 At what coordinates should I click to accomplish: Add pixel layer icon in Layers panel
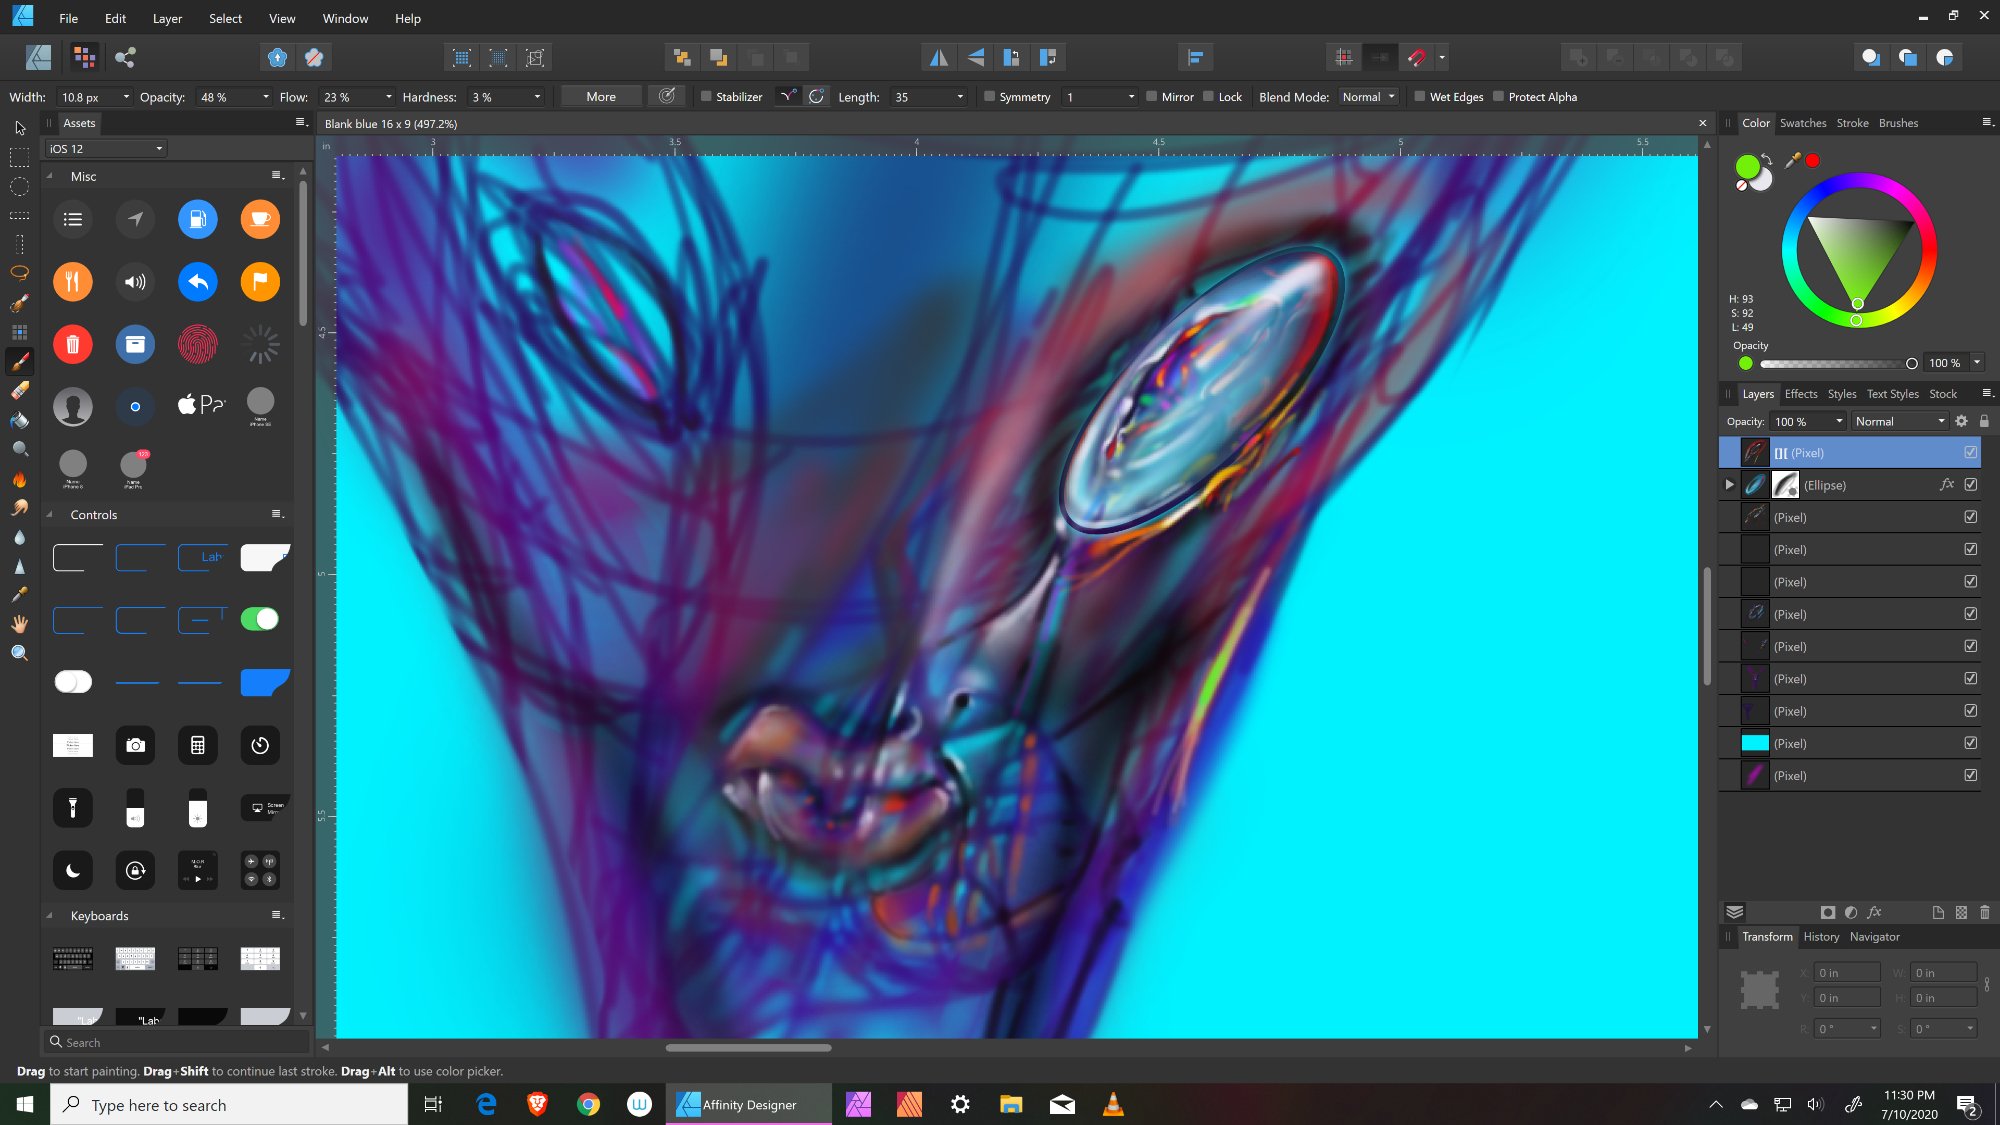tap(1961, 912)
